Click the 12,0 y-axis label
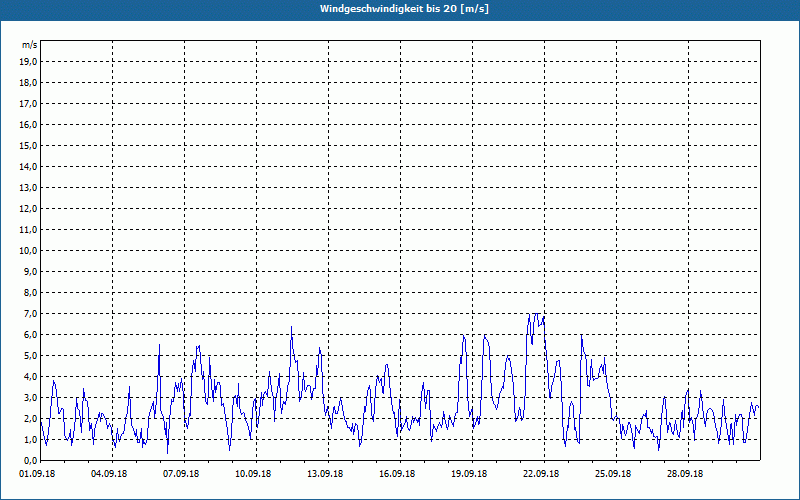Screen dimensions: 800x500 click(29, 208)
